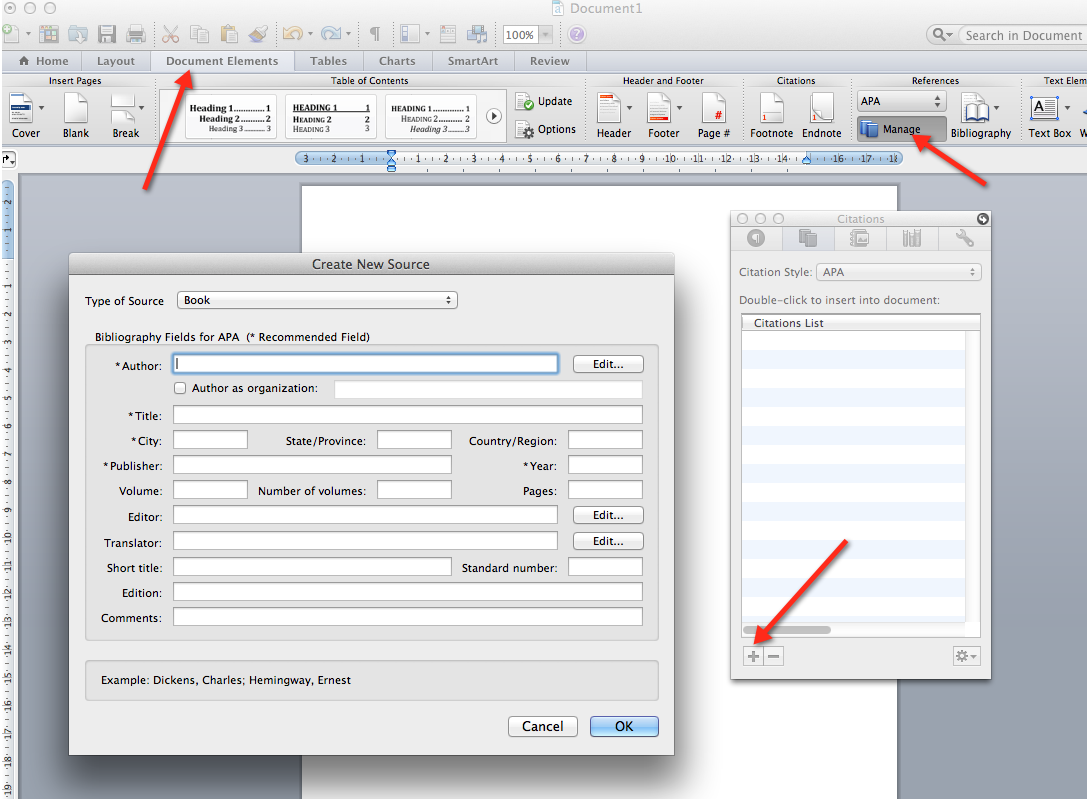The width and height of the screenshot is (1087, 799).
Task: Click the Undo arrow icon
Action: pyautogui.click(x=293, y=33)
